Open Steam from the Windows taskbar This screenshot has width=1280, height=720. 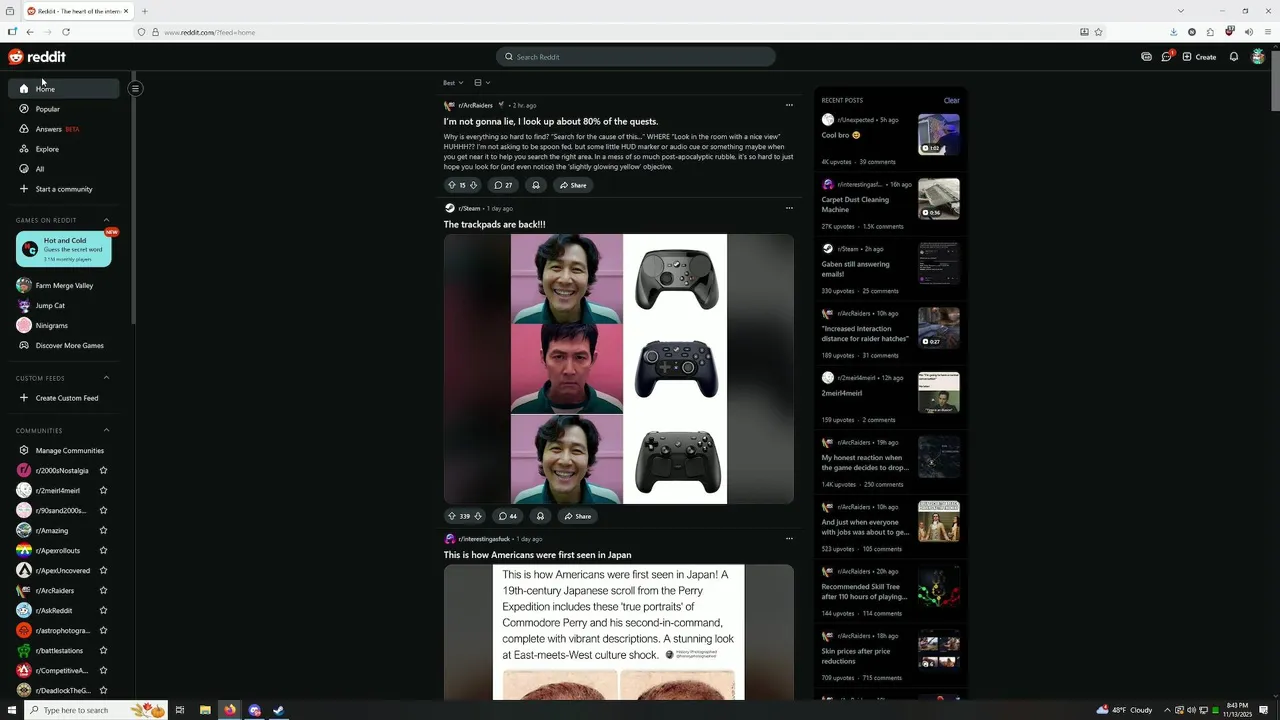(279, 710)
